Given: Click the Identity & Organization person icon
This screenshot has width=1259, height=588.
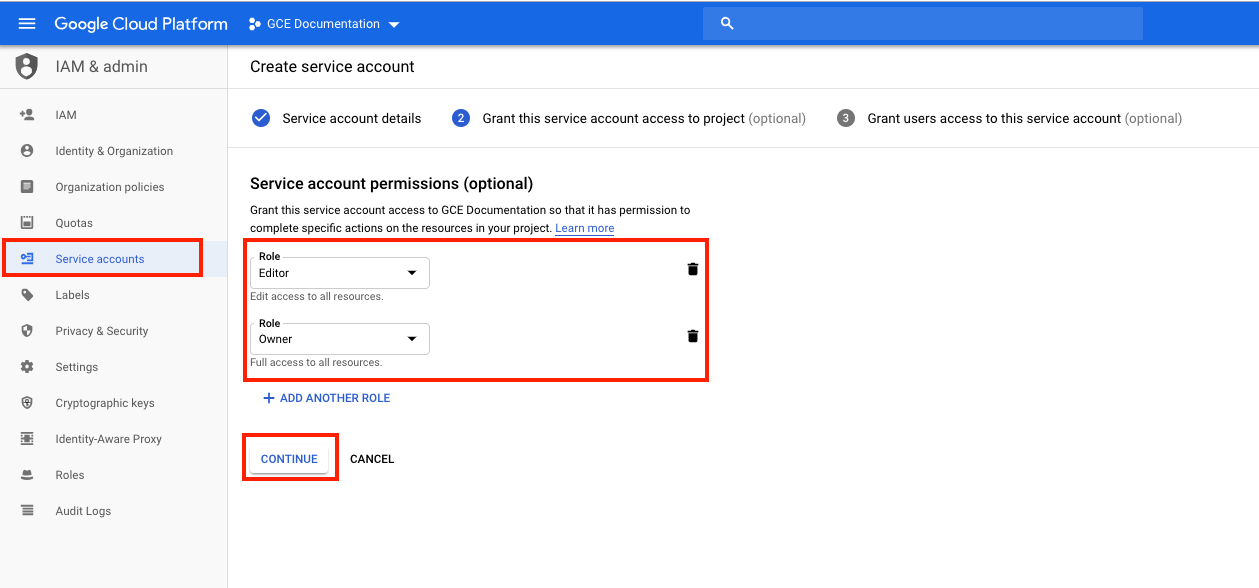Looking at the screenshot, I should point(27,151).
